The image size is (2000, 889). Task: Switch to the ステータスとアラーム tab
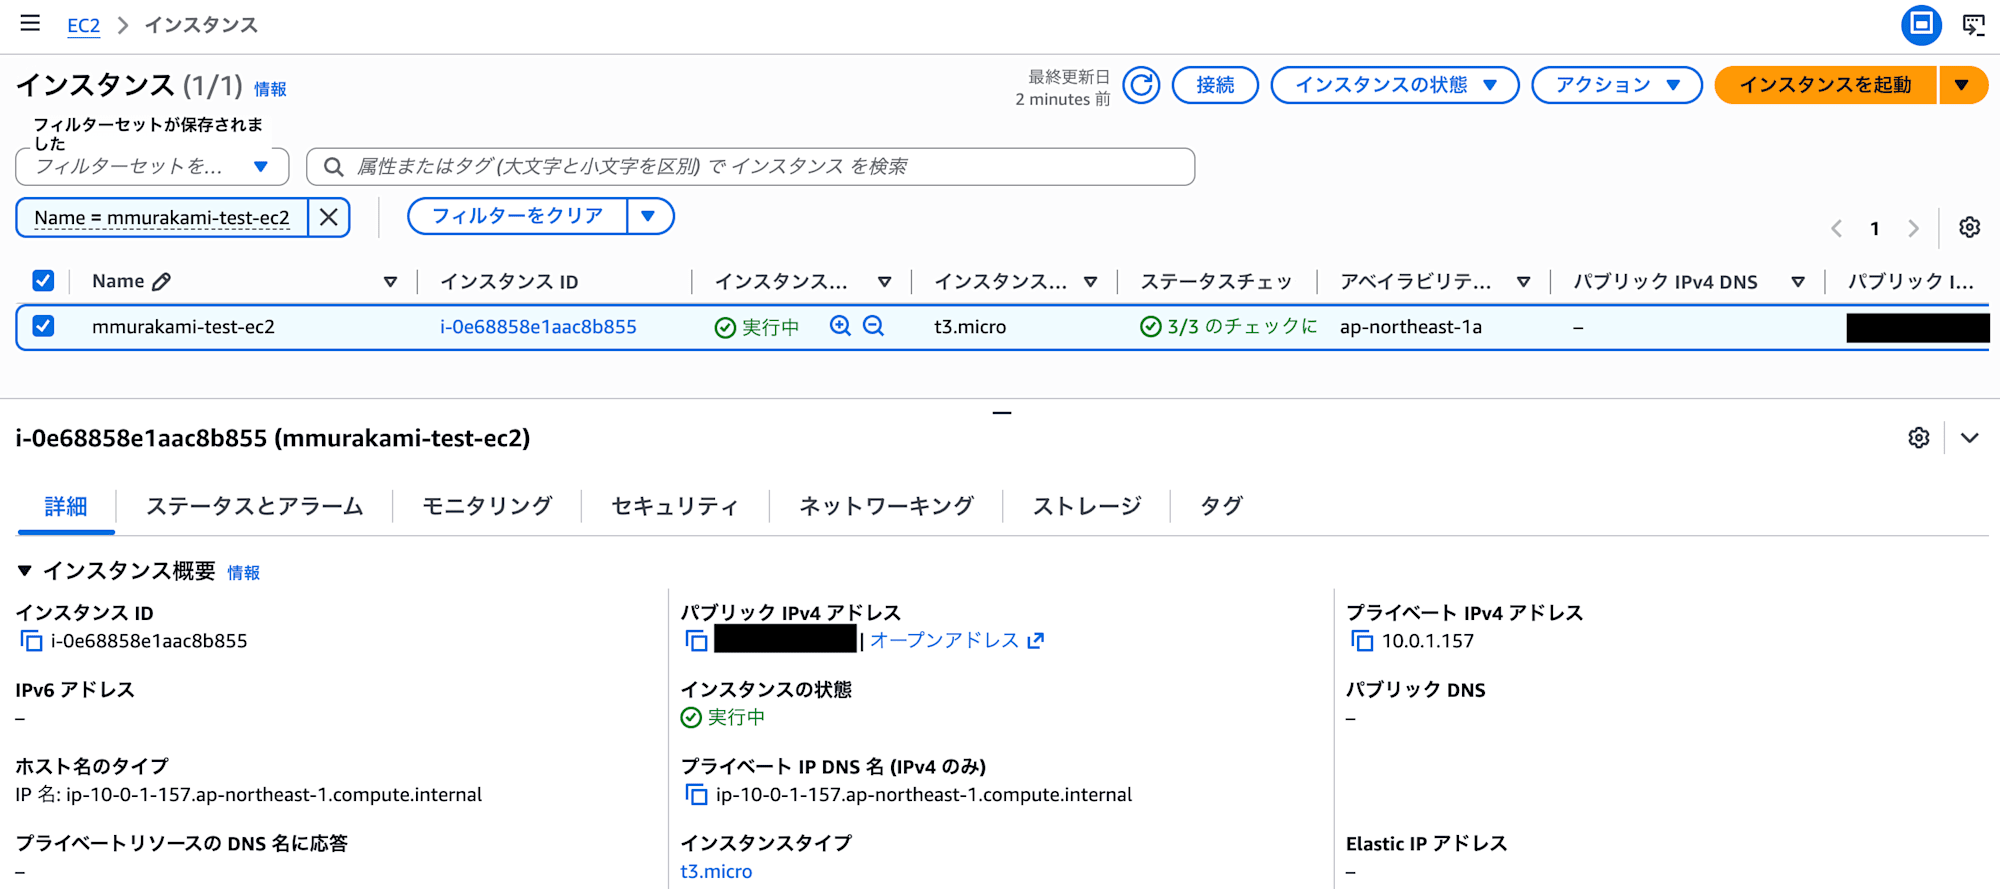[x=254, y=506]
